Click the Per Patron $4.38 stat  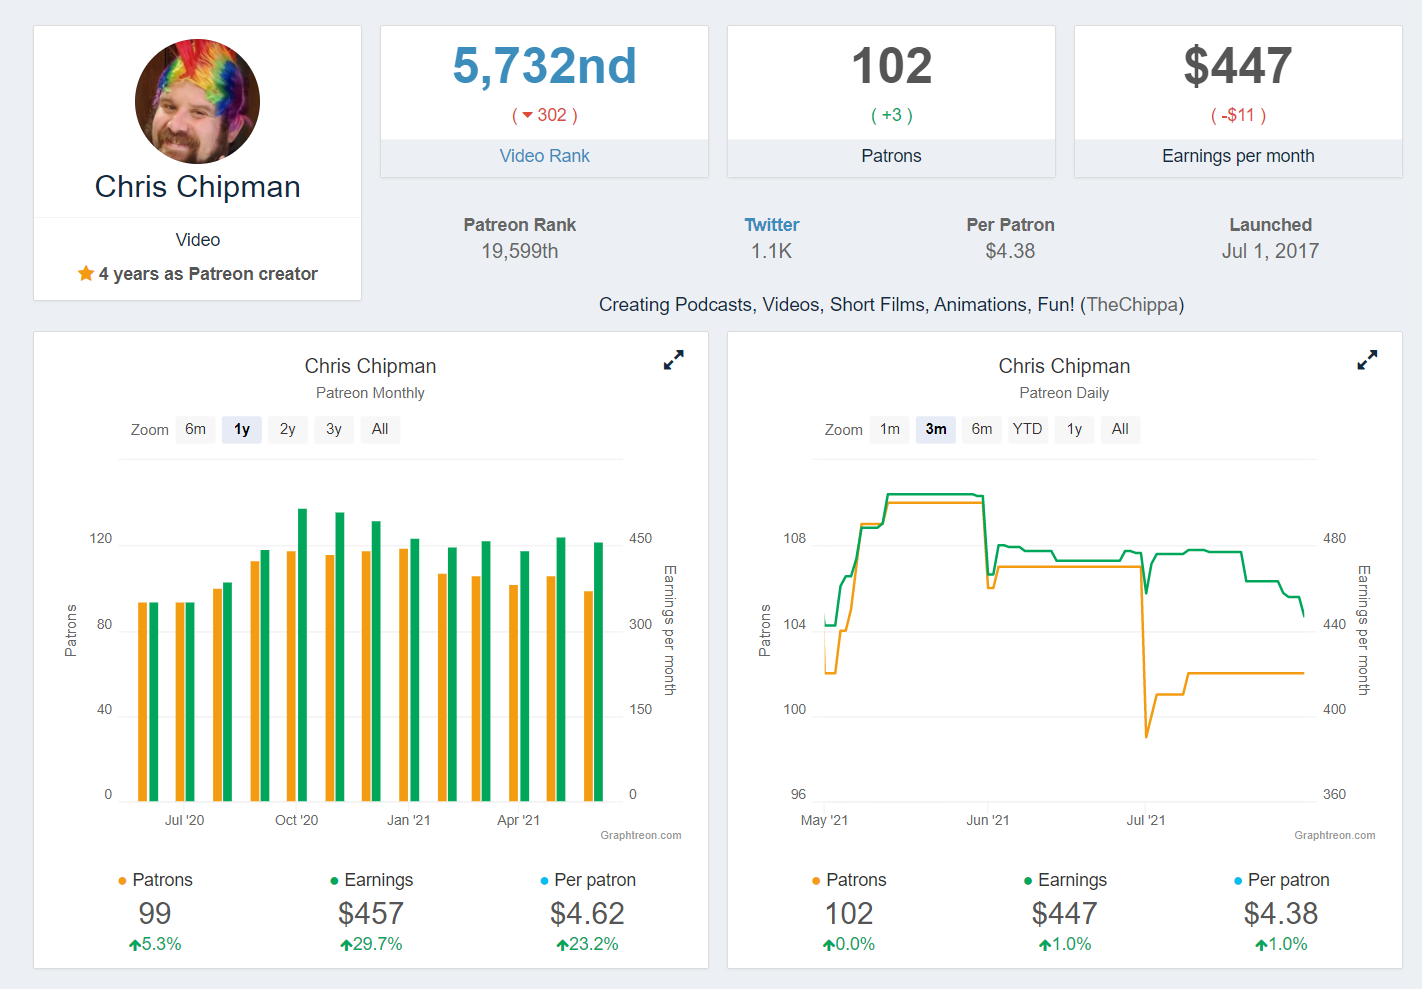click(1010, 251)
